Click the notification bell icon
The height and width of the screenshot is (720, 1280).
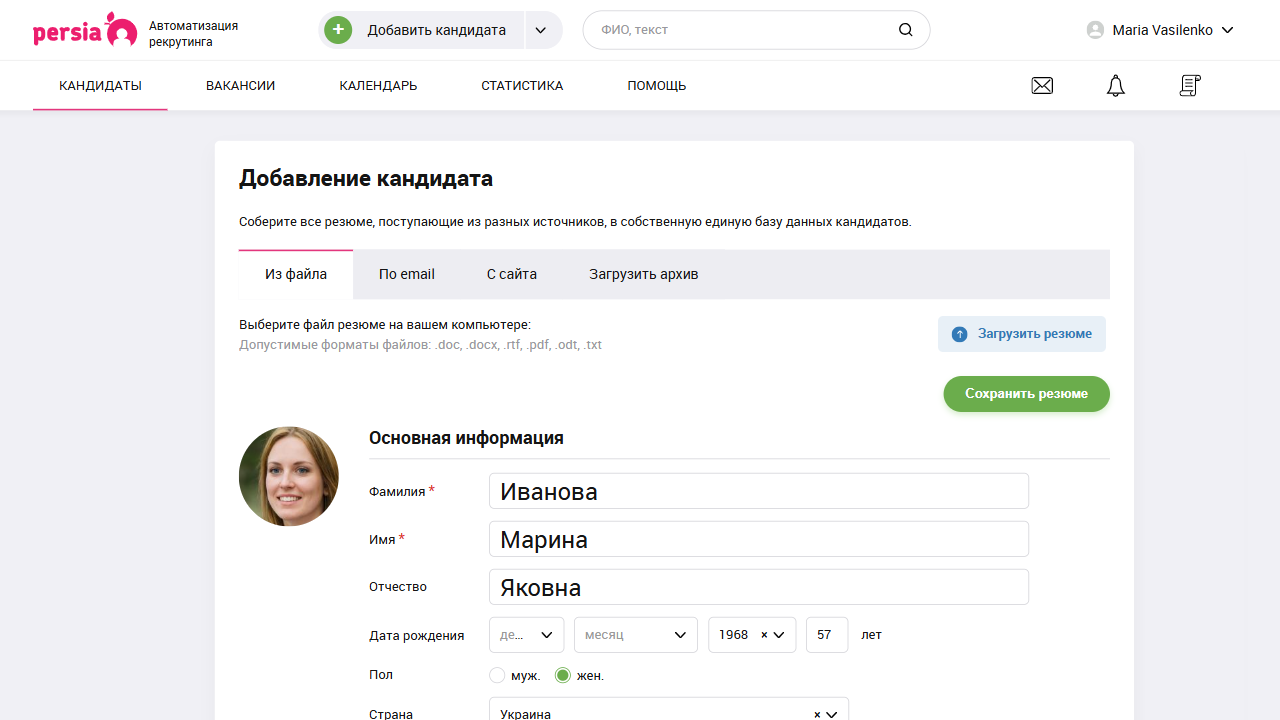tap(1115, 85)
